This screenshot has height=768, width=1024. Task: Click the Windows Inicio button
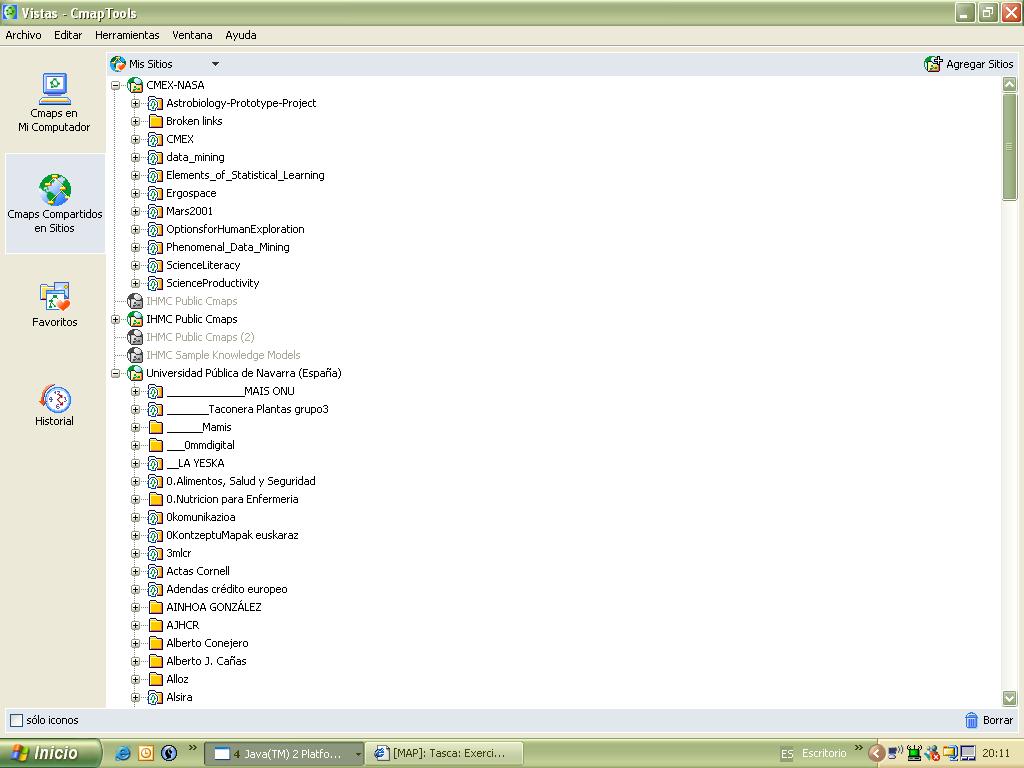point(50,753)
